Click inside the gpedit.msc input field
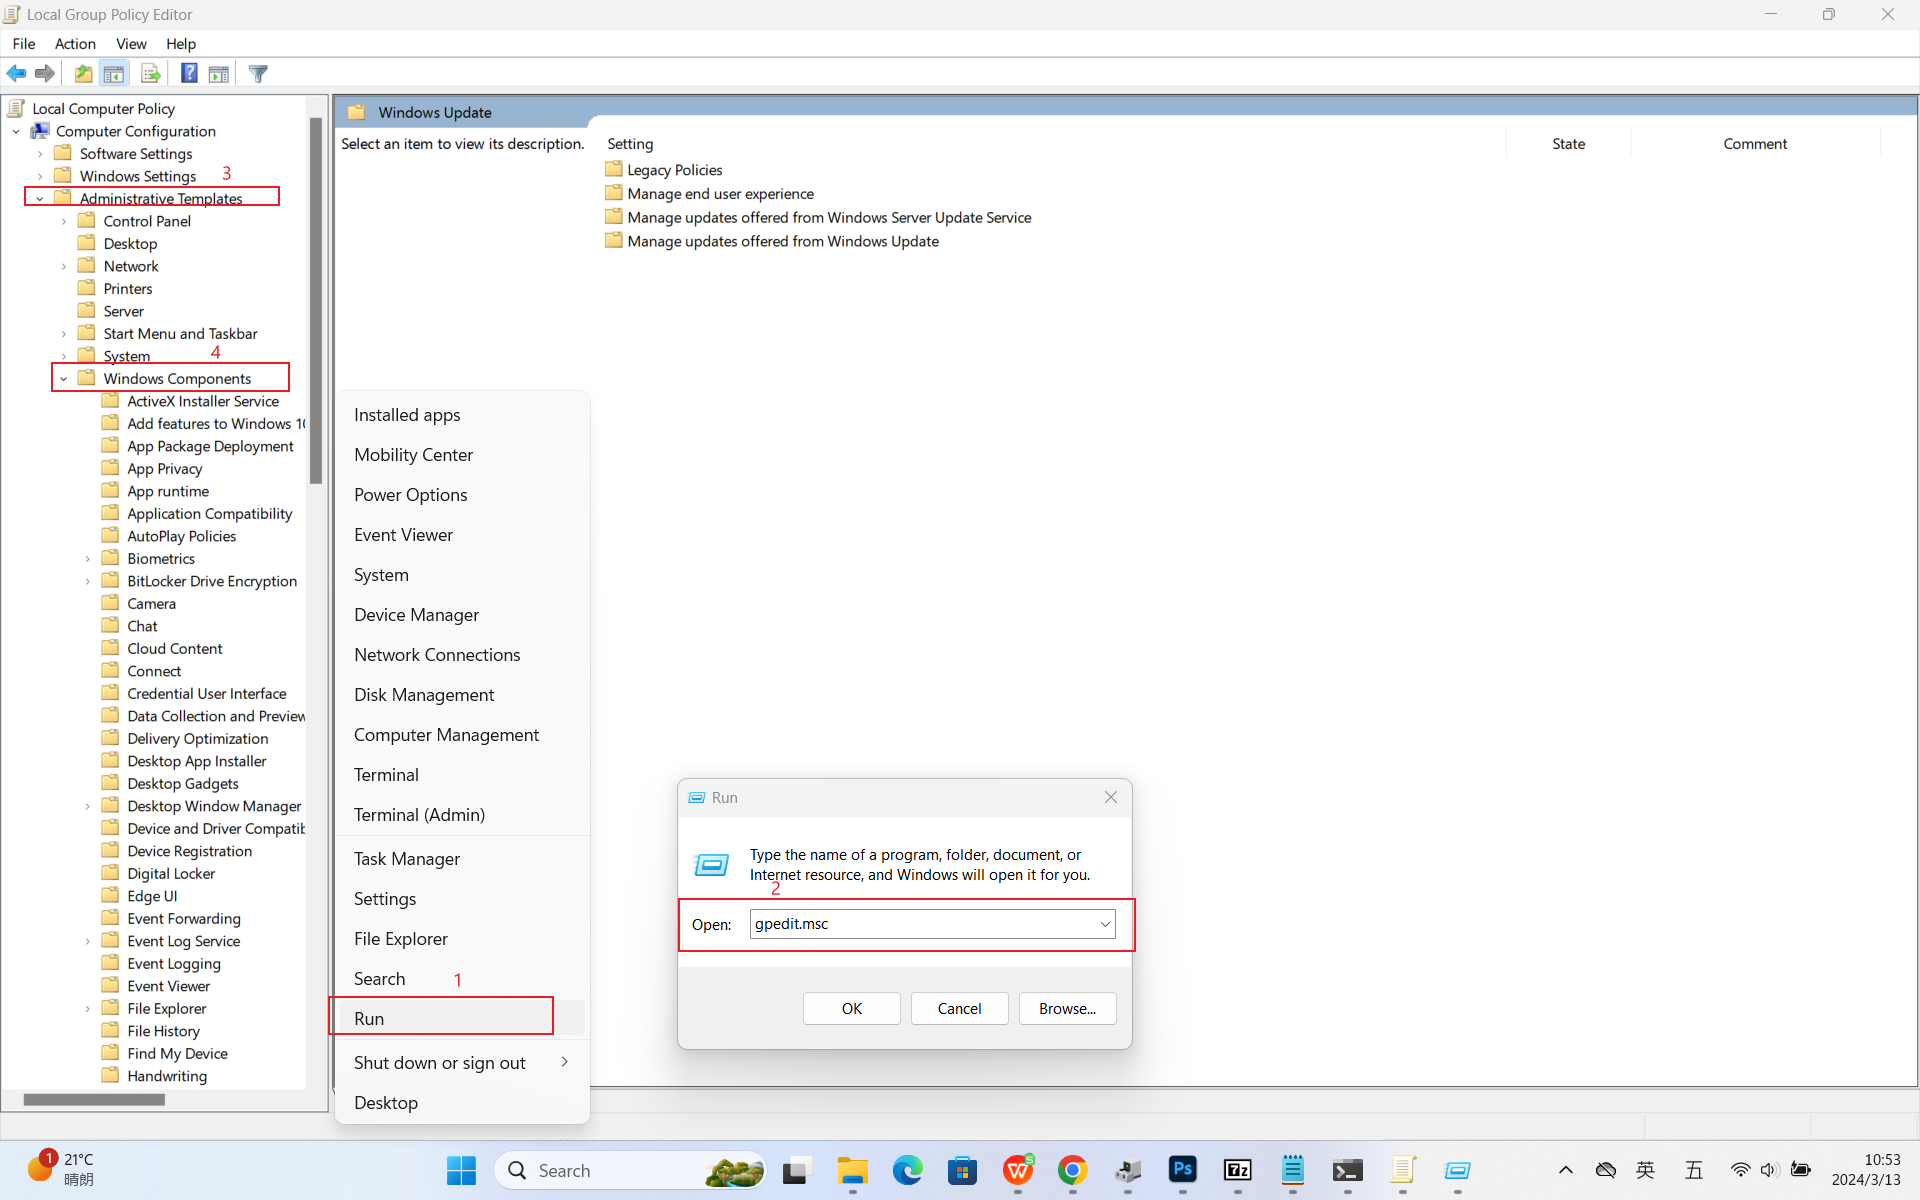Screen dimensions: 1920x1200 click(900, 924)
